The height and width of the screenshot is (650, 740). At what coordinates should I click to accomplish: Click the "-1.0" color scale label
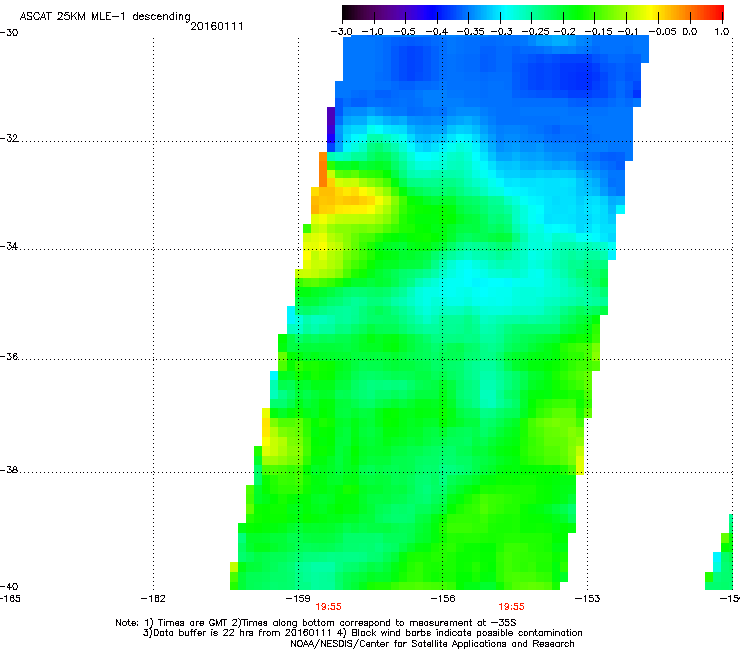tap(372, 32)
